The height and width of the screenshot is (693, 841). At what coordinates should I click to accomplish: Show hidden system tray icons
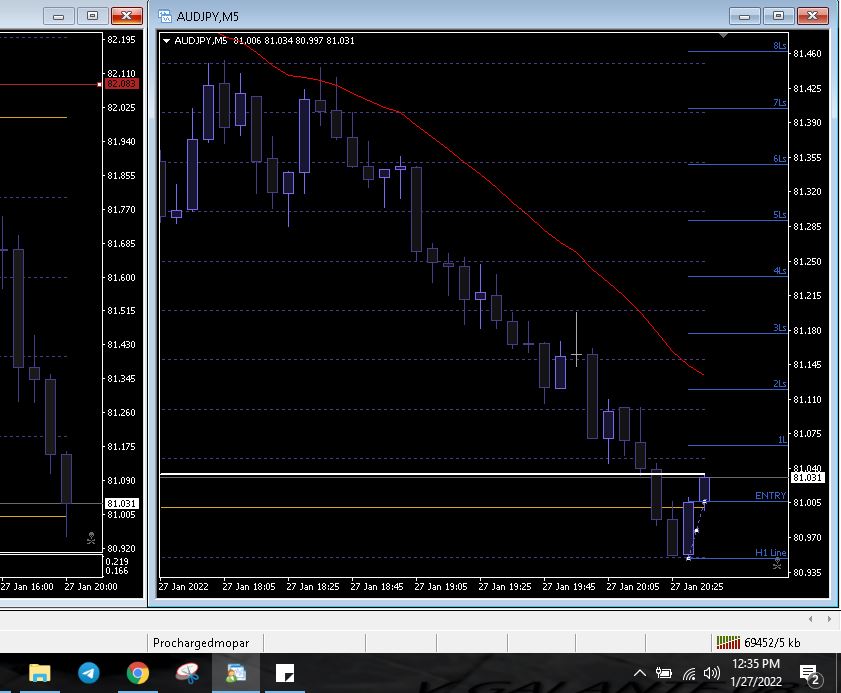639,673
